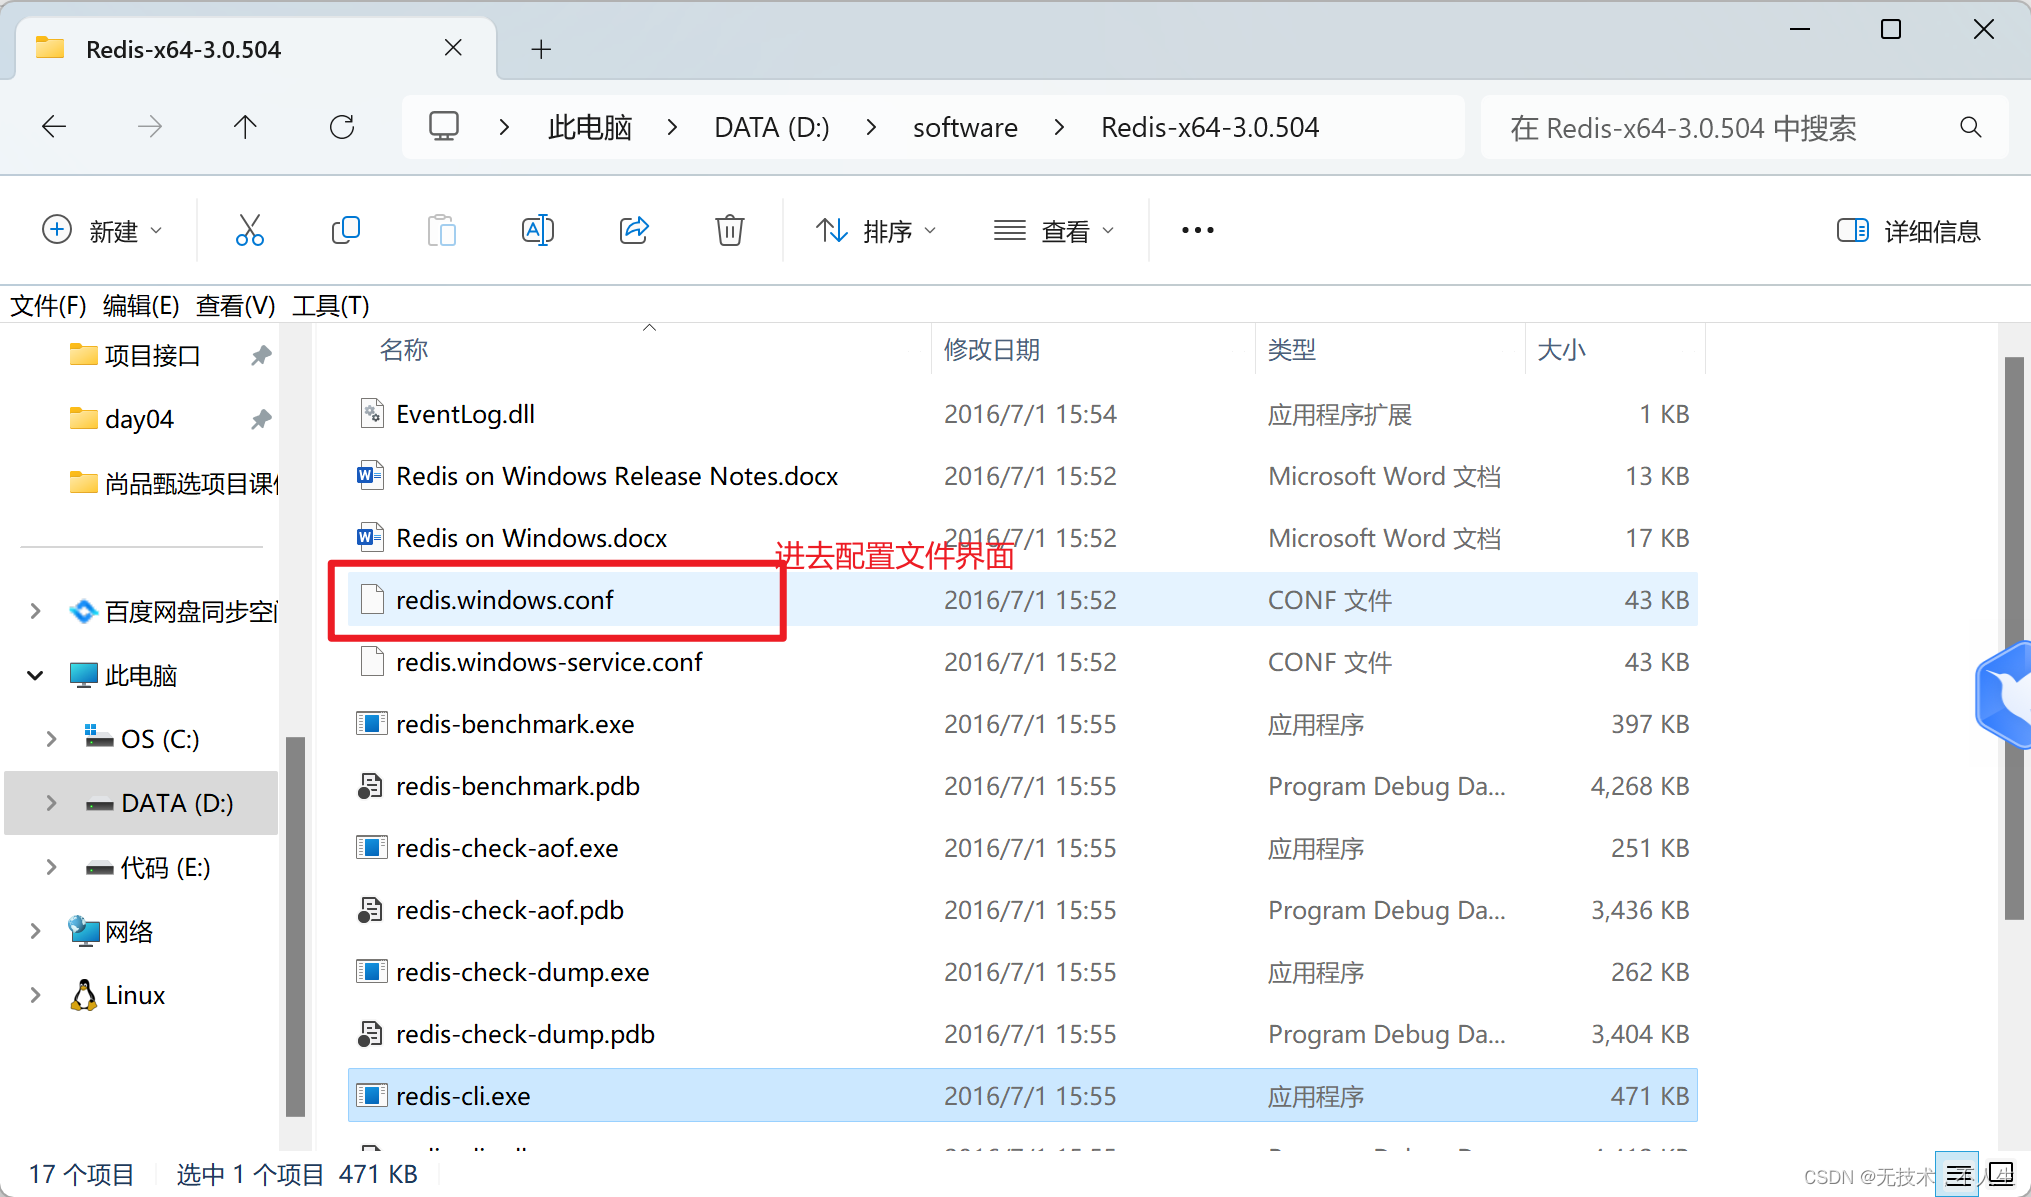Expand the DATA (D:) drive tree
This screenshot has height=1197, width=2031.
pyautogui.click(x=51, y=803)
